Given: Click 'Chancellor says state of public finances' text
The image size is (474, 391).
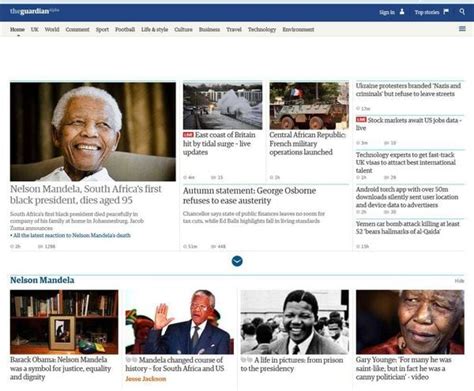Looking at the screenshot, I should point(254,217).
